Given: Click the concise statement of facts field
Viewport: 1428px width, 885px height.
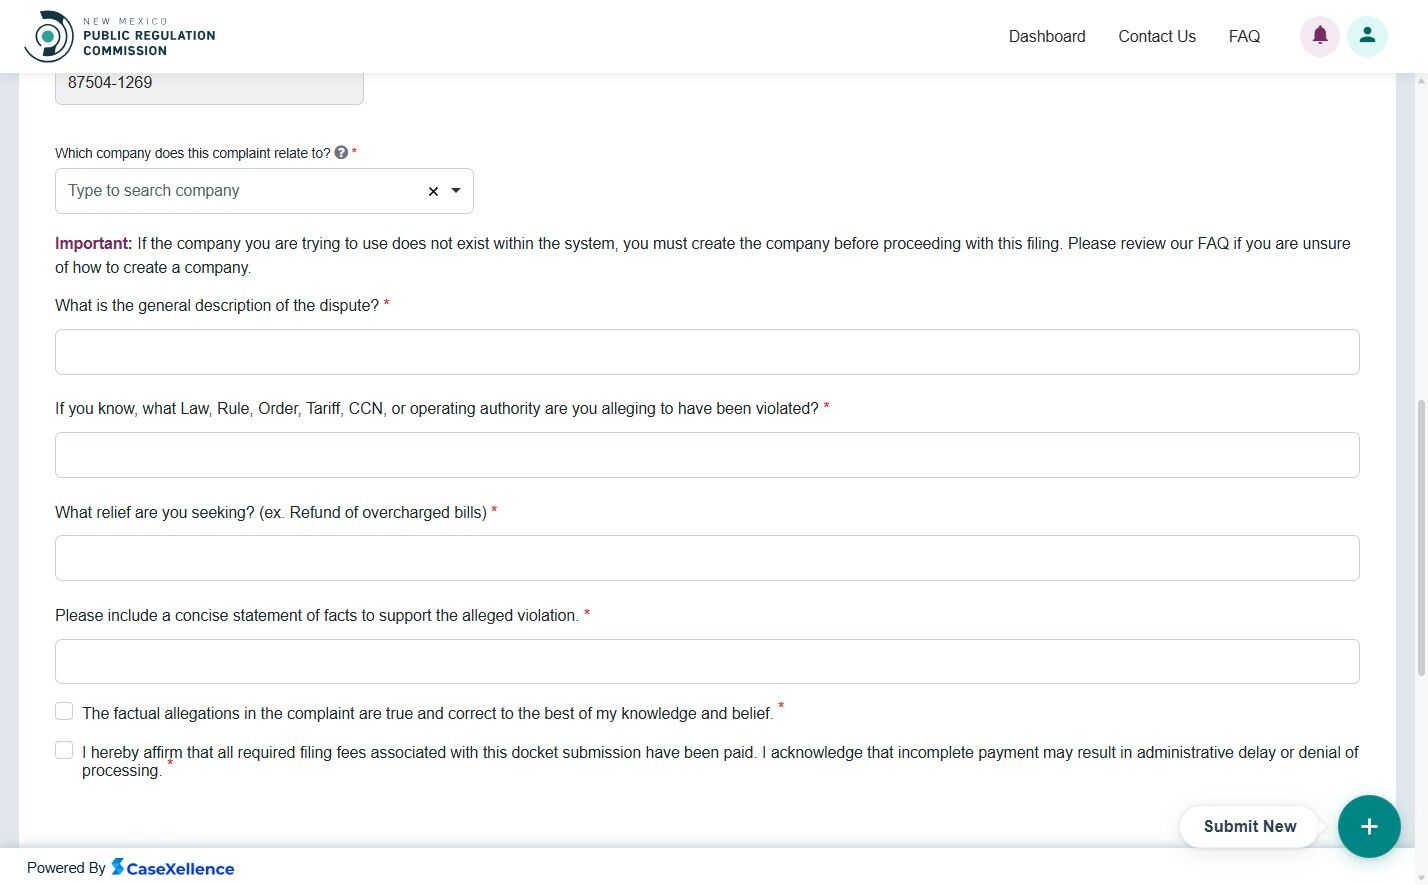Looking at the screenshot, I should 707,661.
